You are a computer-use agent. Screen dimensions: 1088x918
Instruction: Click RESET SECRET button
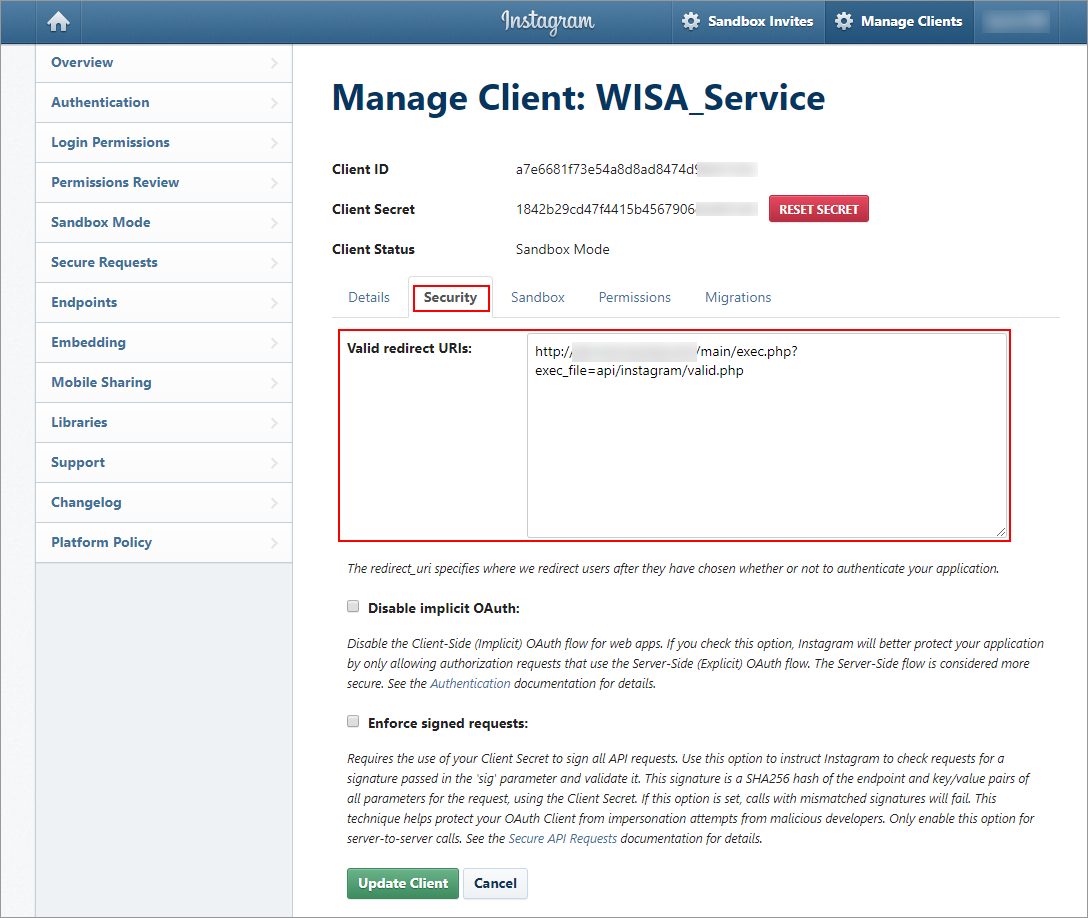pos(819,209)
